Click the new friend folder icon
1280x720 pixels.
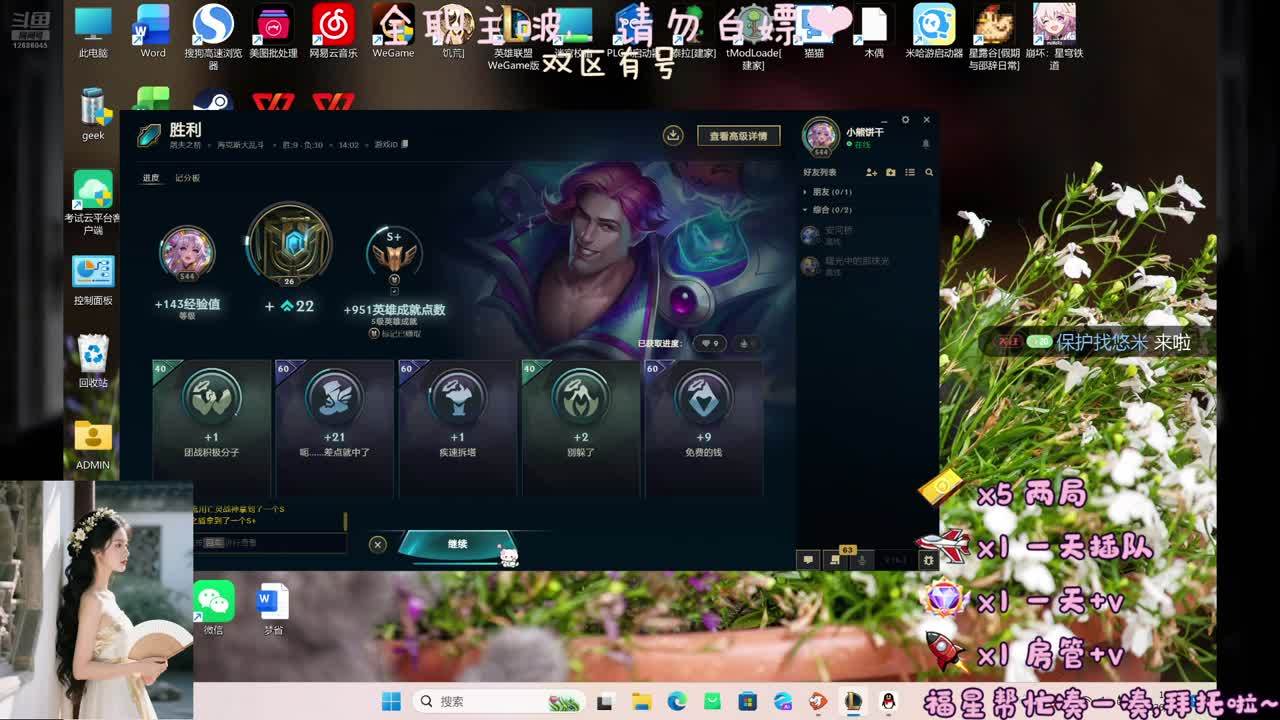click(891, 173)
